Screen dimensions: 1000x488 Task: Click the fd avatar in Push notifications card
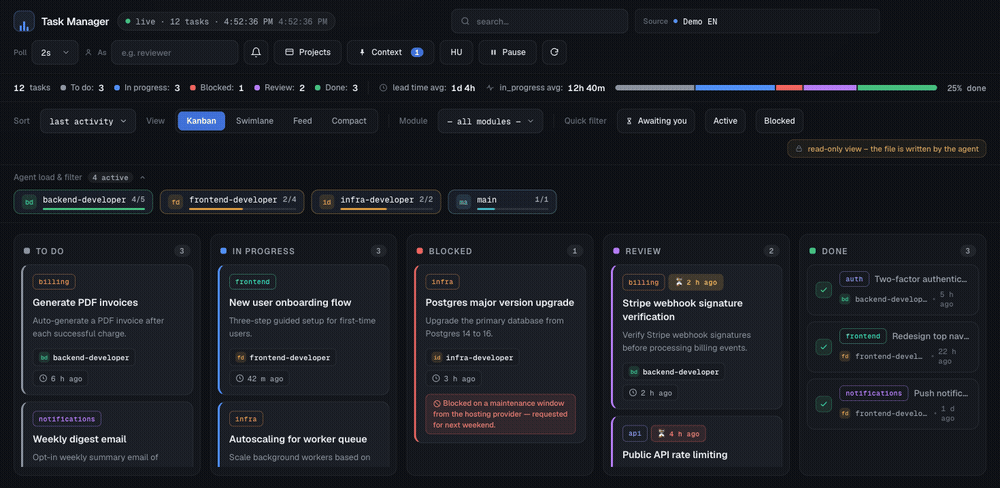pos(844,413)
